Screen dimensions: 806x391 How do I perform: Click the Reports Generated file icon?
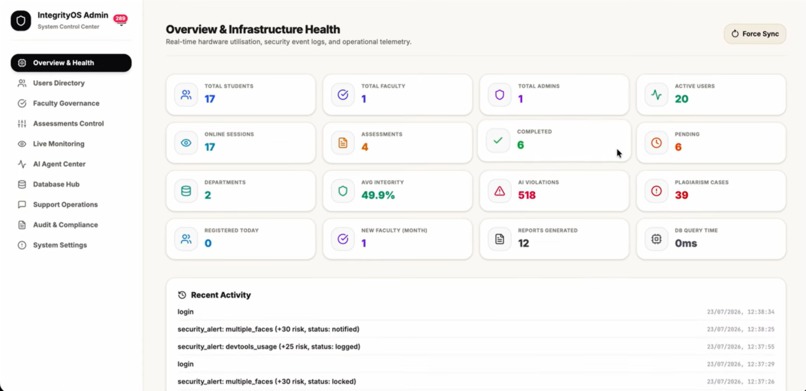point(500,239)
